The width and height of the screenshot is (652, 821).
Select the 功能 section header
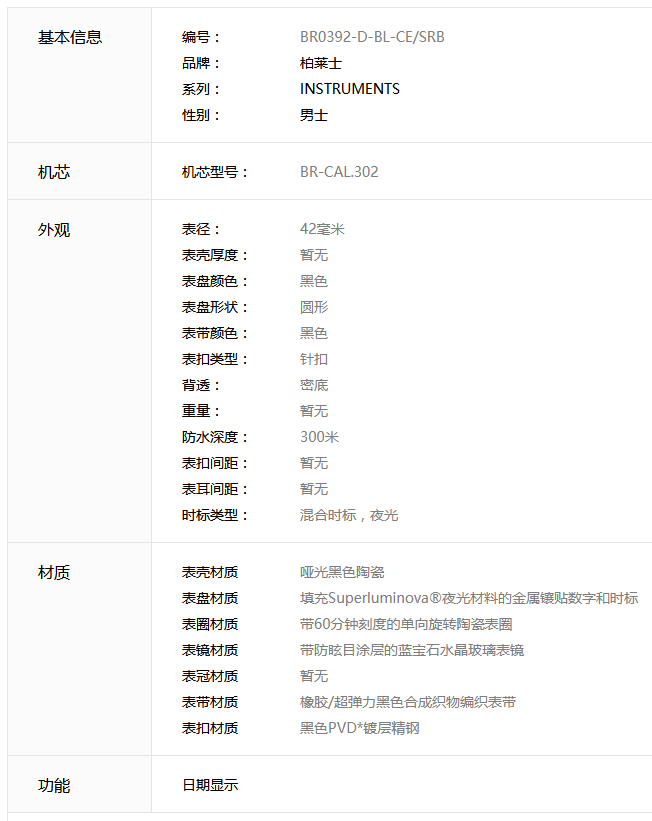point(54,785)
